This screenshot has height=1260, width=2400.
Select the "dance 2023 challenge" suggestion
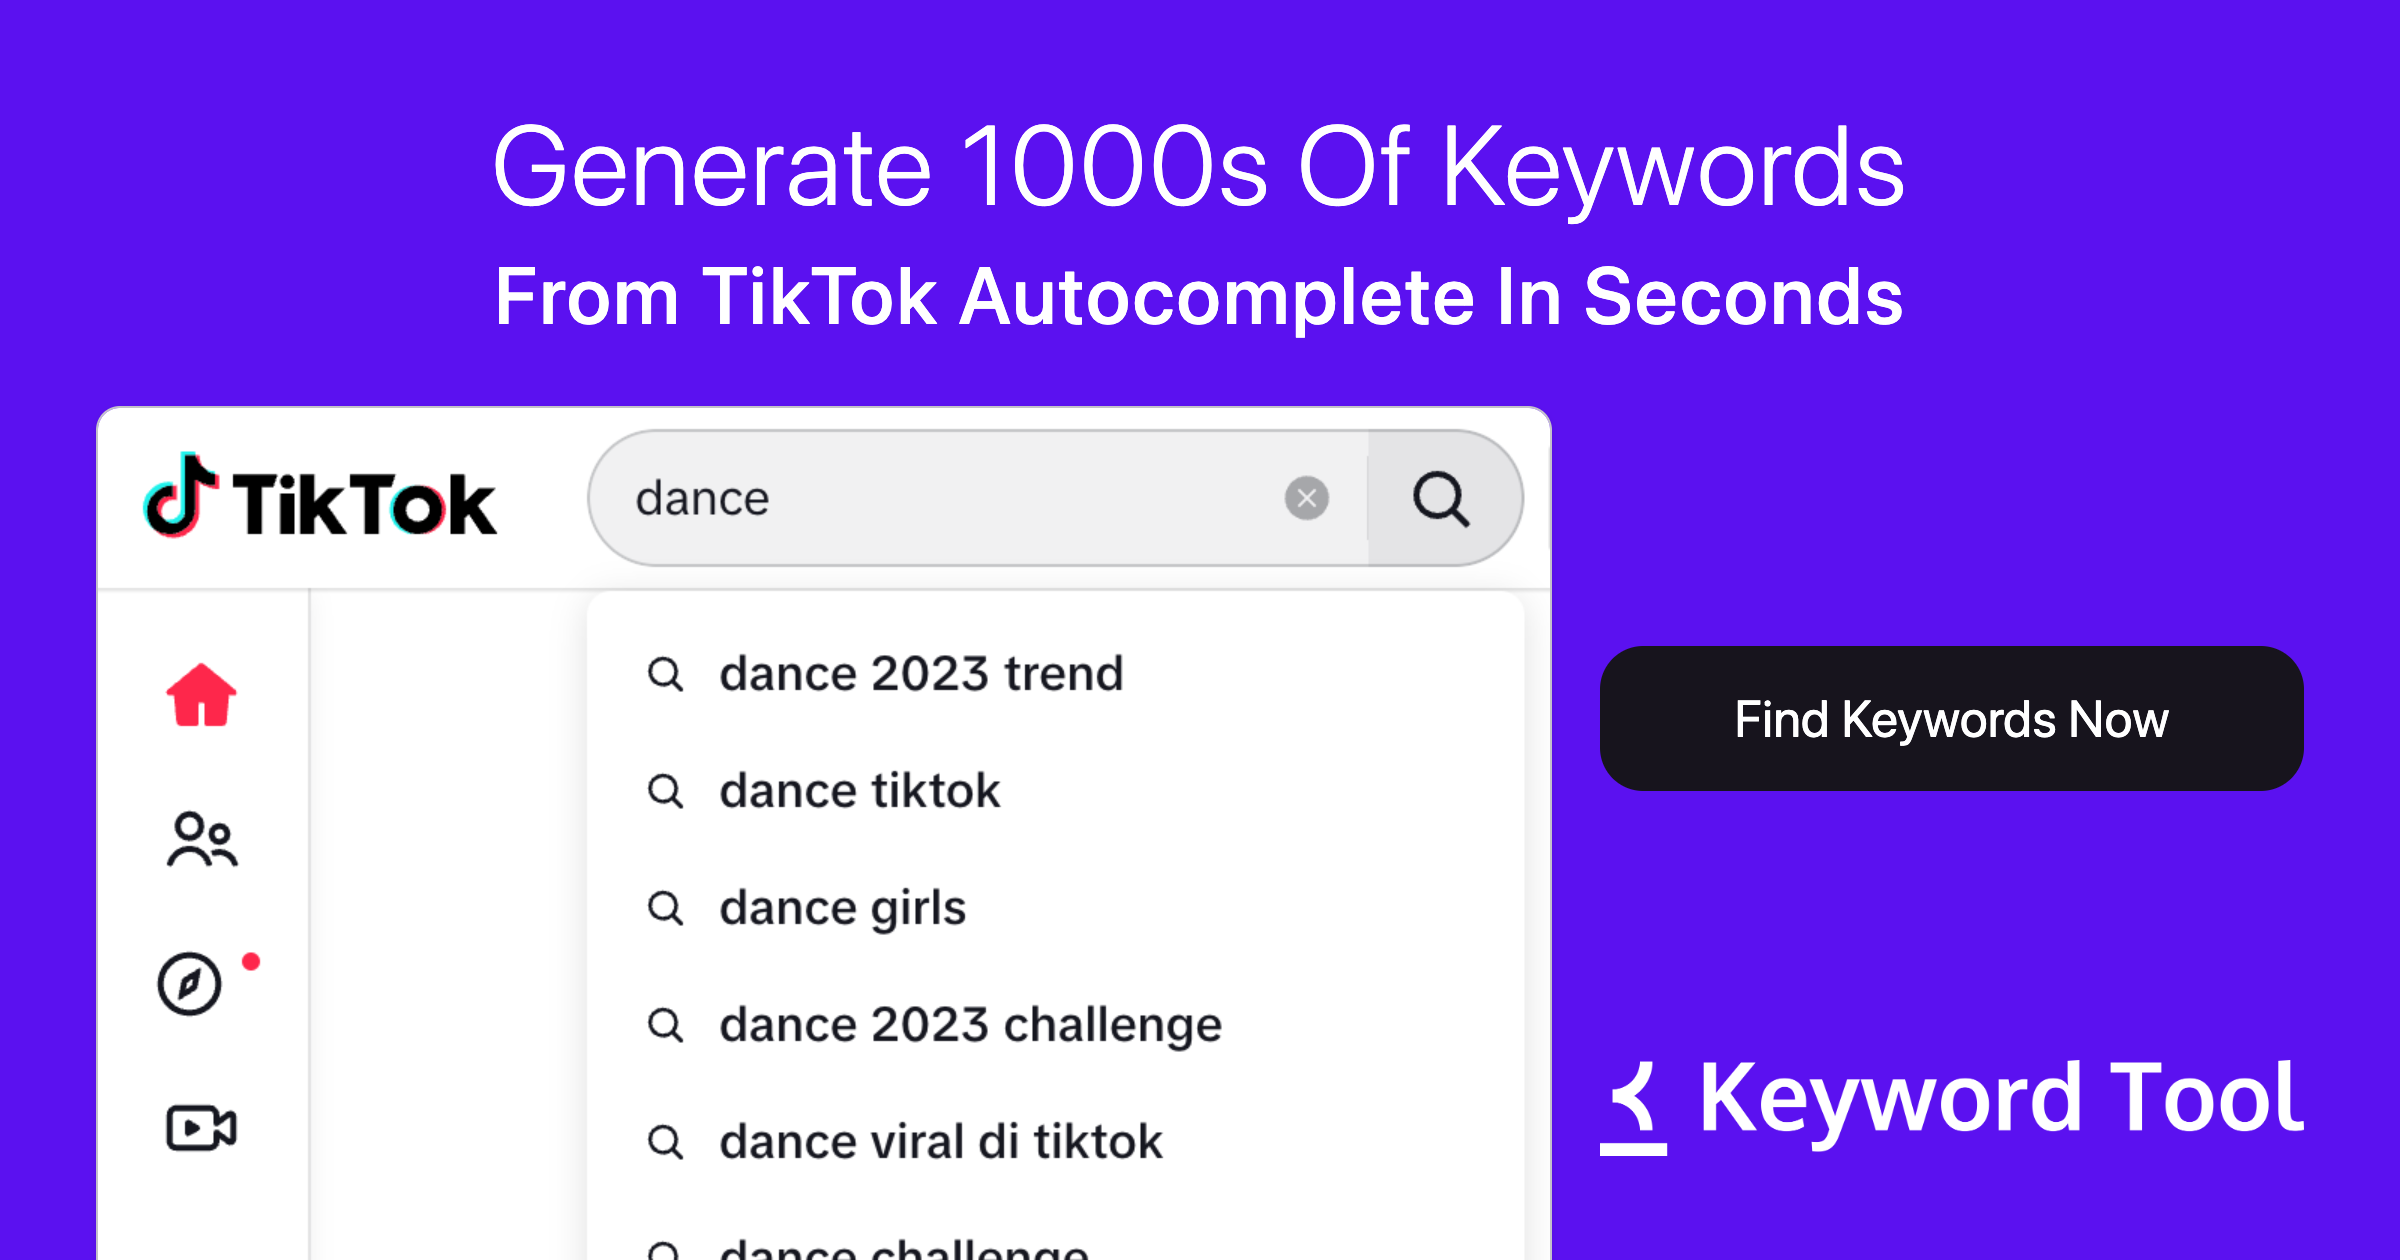tap(970, 1025)
